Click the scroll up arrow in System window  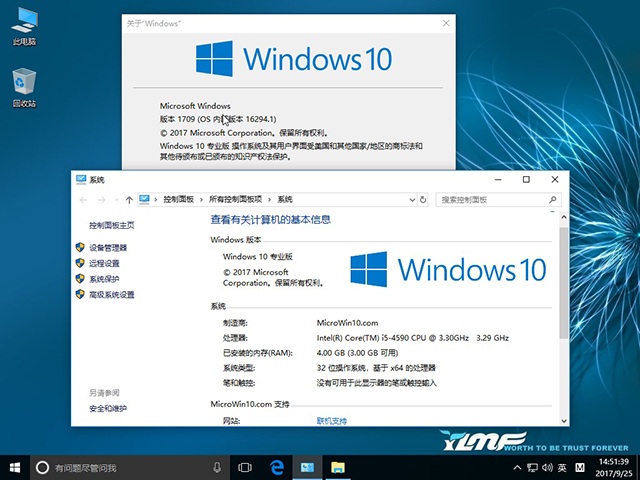(564, 217)
